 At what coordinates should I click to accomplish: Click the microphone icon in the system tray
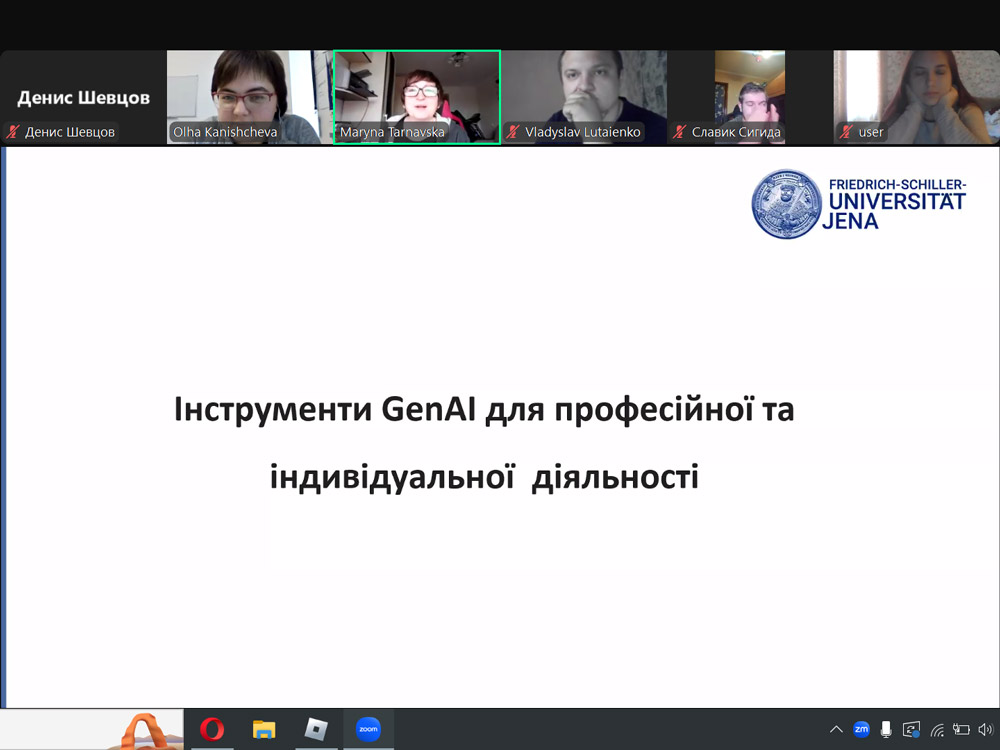[x=888, y=729]
